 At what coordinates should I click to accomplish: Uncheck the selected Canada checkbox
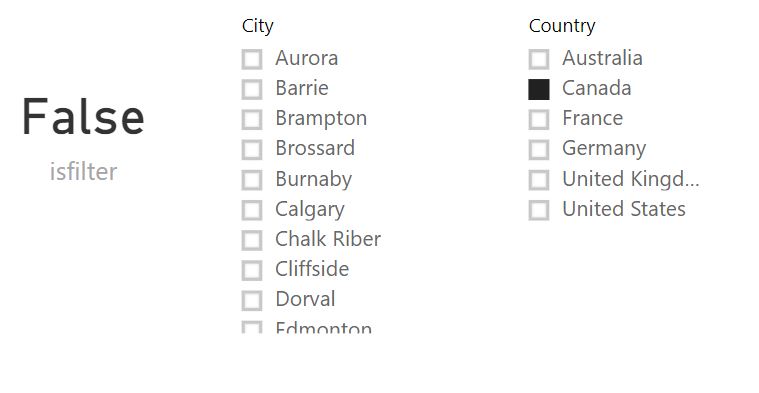(x=539, y=90)
